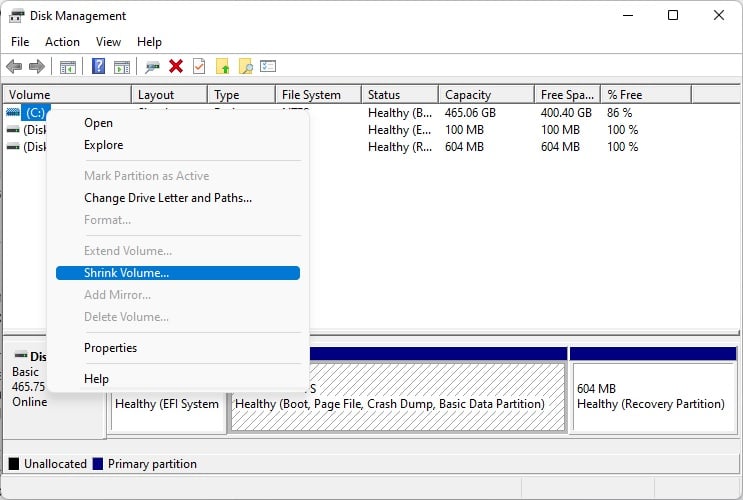Click the C: volume drive icon

pos(13,112)
